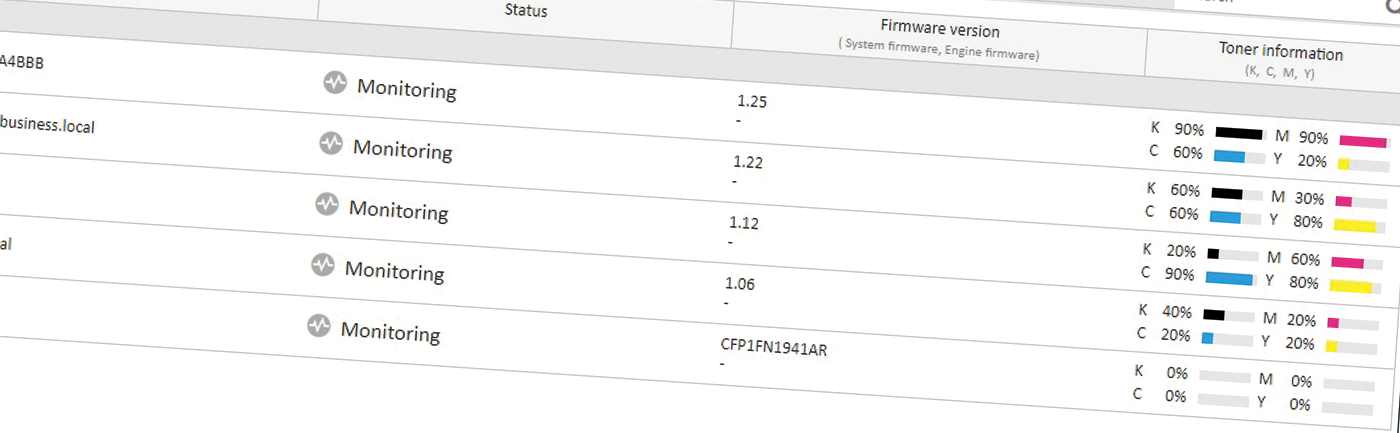Click the cyan toner bar showing 90%
This screenshot has height=433, width=1400.
(1230, 278)
